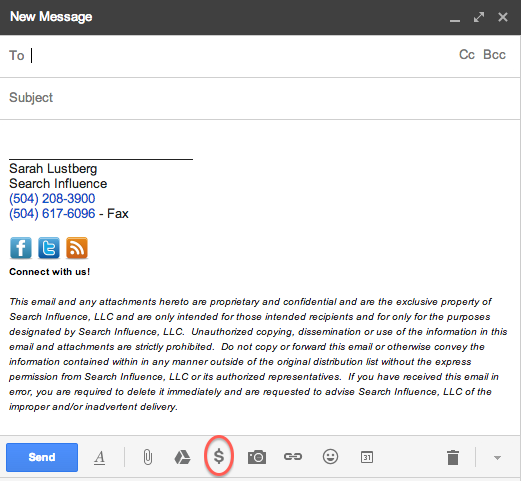The height and width of the screenshot is (481, 521).
Task: Add Cc recipients
Action: click(x=467, y=55)
